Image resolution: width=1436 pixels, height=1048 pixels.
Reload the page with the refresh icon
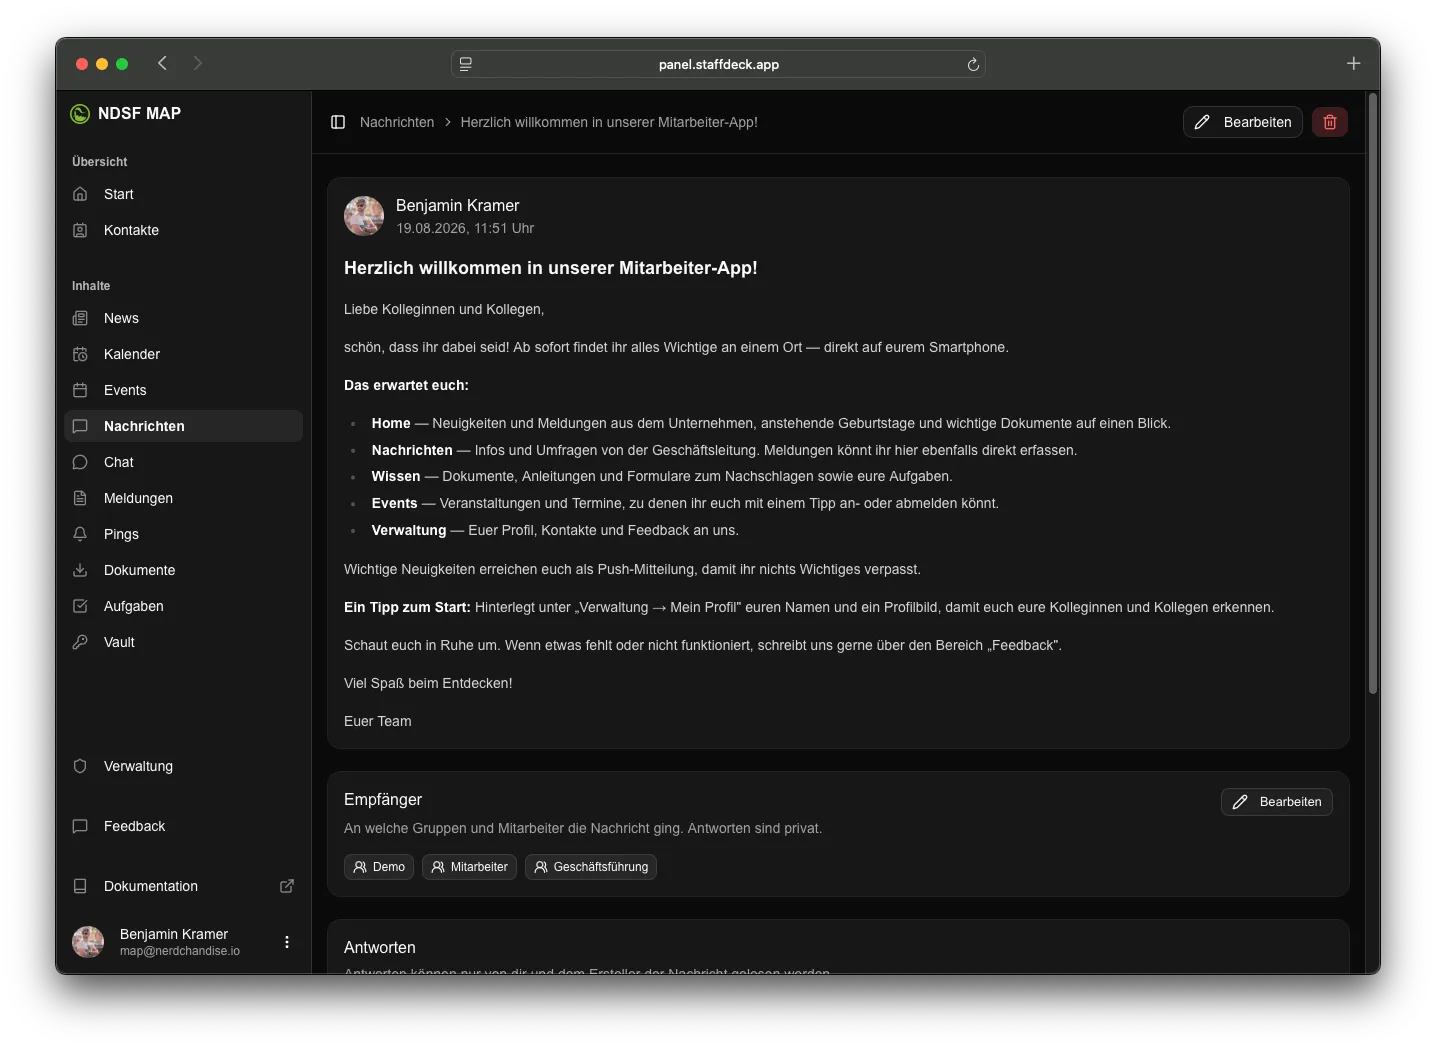(x=973, y=64)
